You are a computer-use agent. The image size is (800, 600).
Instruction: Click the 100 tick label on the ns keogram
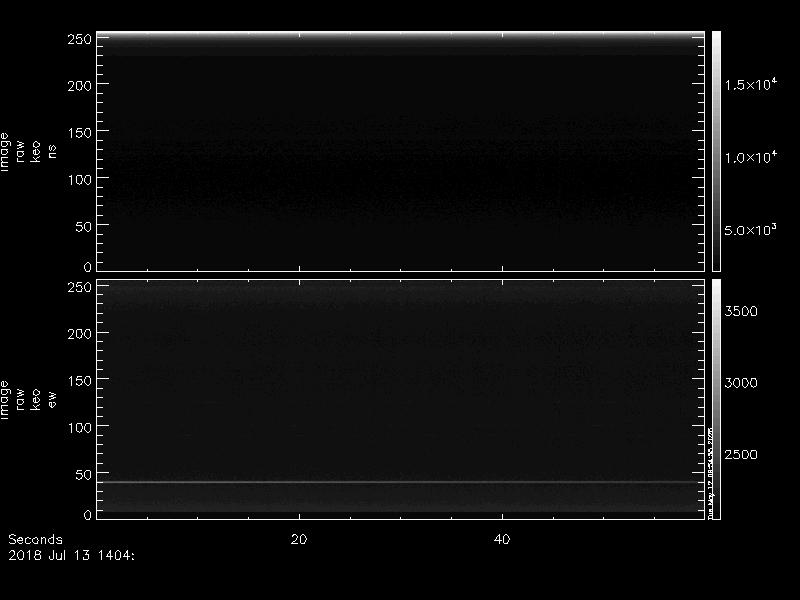pos(79,180)
